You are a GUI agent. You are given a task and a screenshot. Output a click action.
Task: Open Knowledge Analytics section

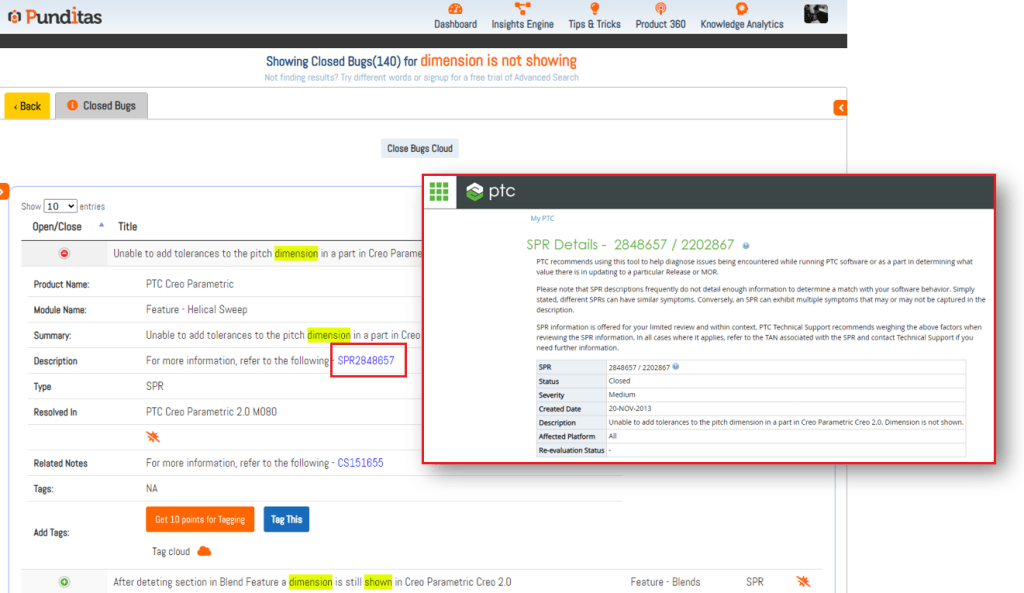click(x=741, y=16)
